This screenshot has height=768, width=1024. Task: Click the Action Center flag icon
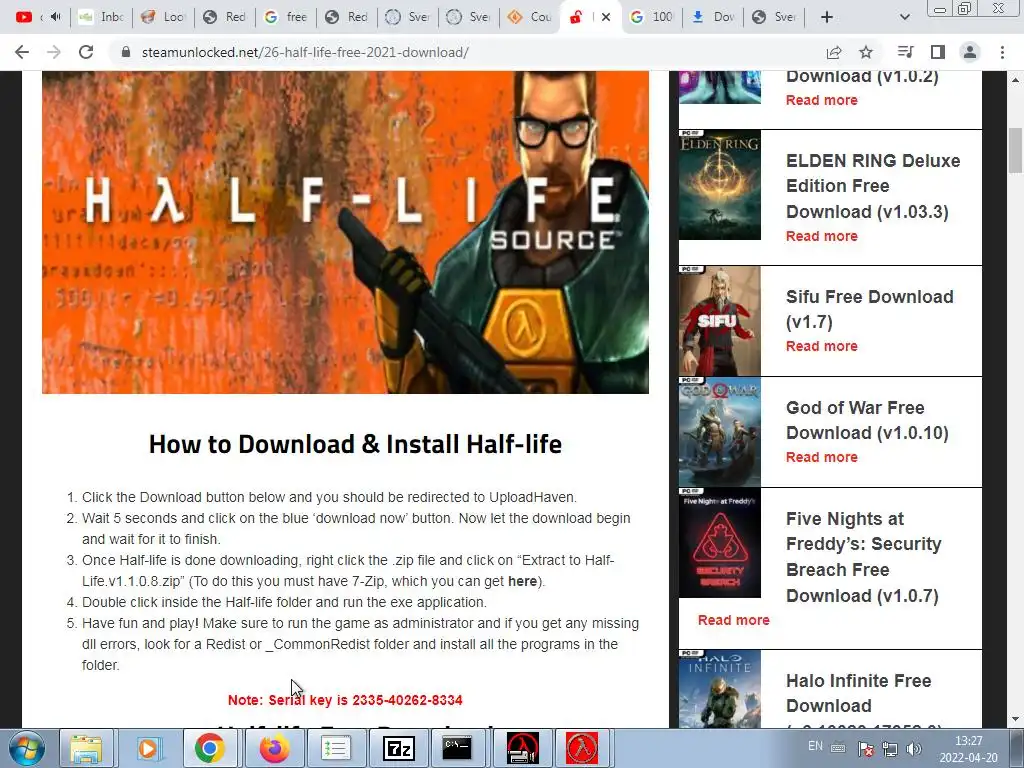click(x=866, y=748)
